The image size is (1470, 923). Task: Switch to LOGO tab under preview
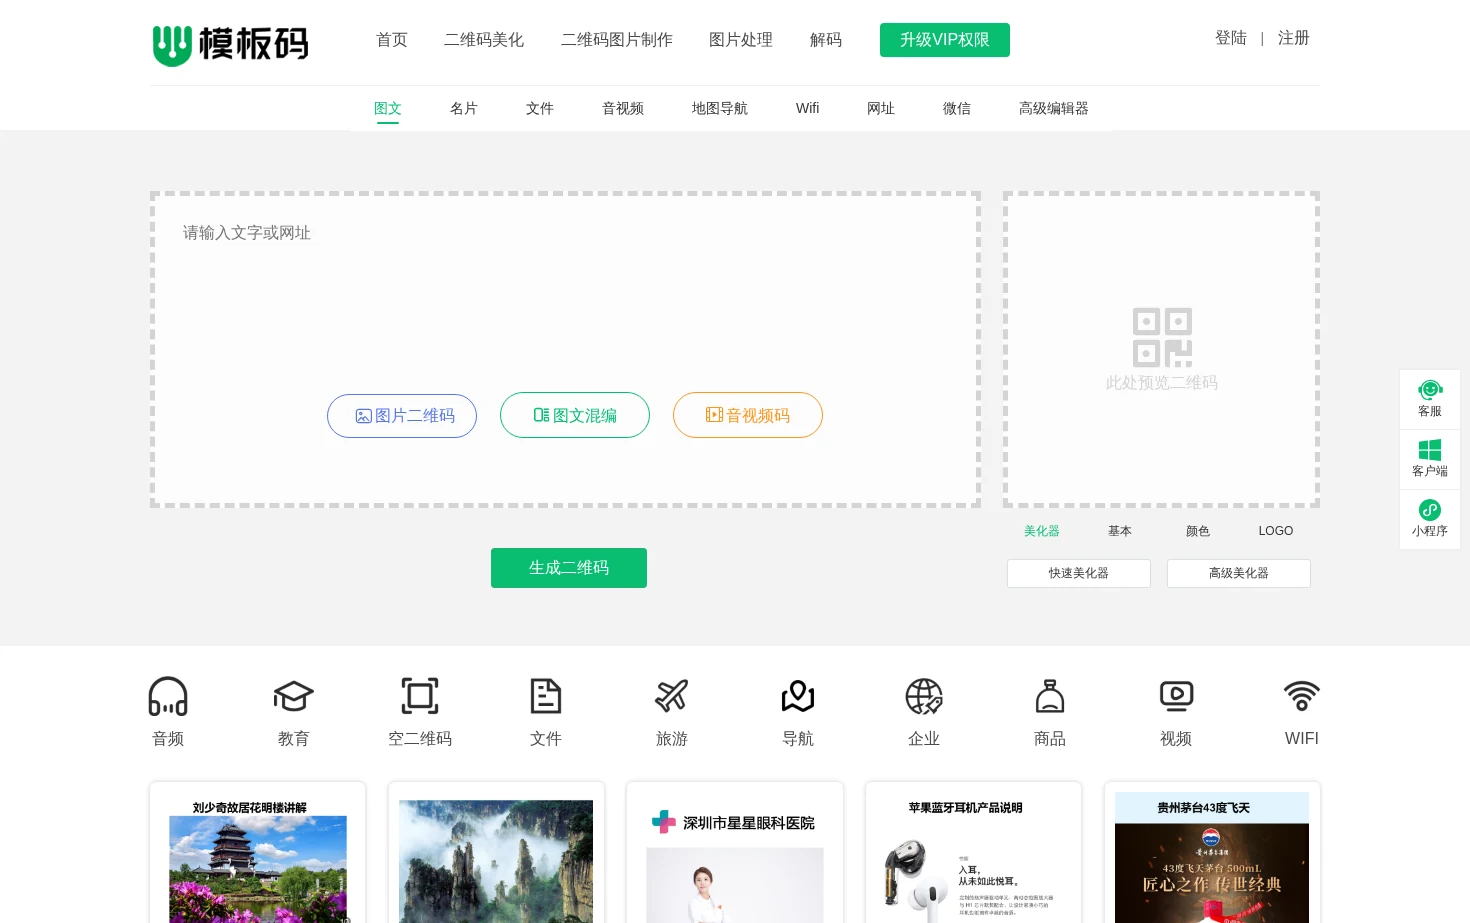tap(1276, 531)
